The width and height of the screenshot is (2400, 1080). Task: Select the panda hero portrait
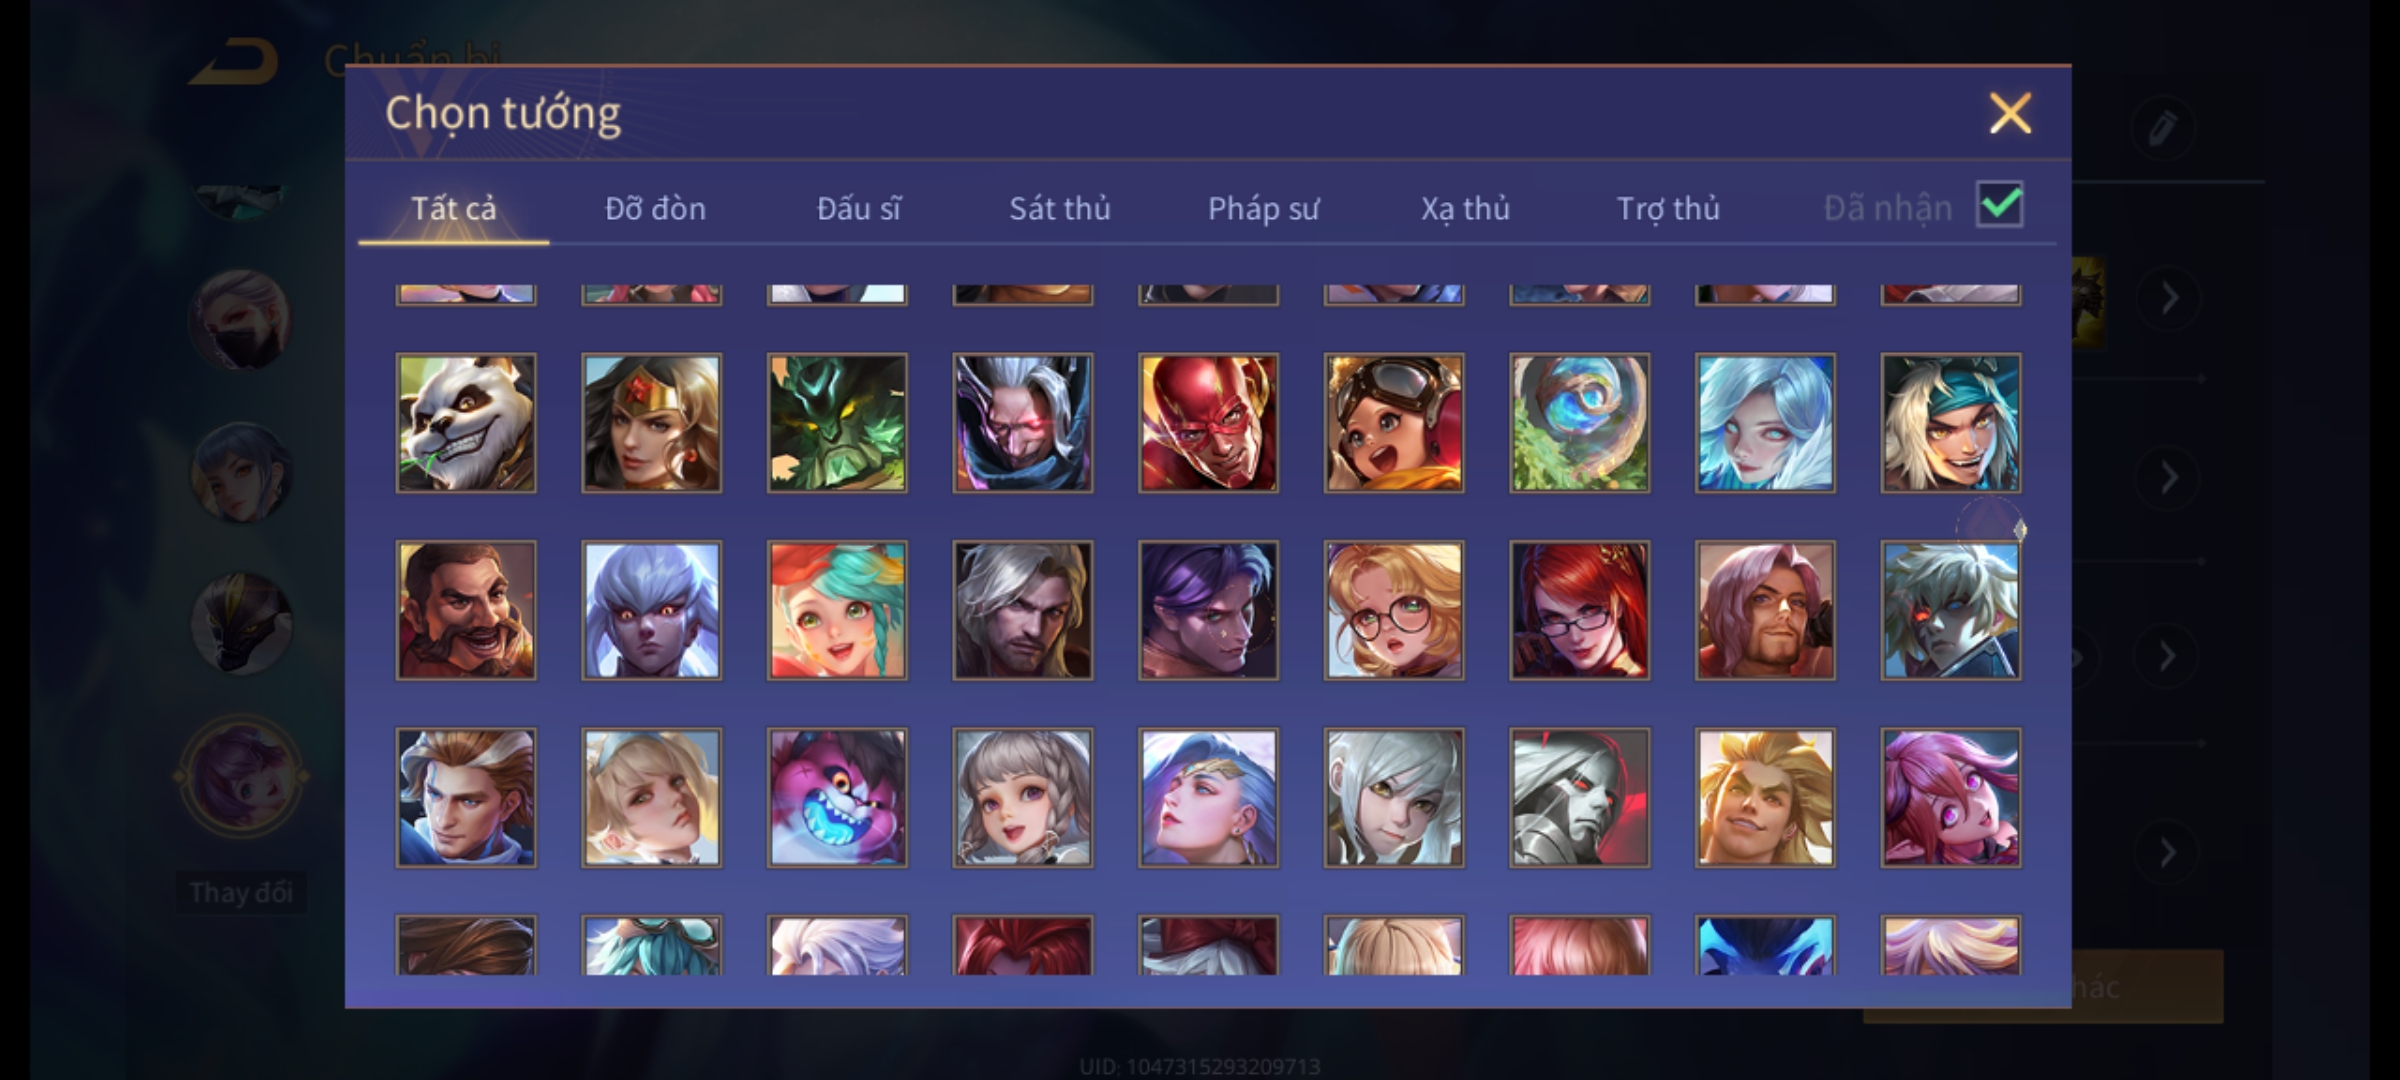pyautogui.click(x=466, y=423)
